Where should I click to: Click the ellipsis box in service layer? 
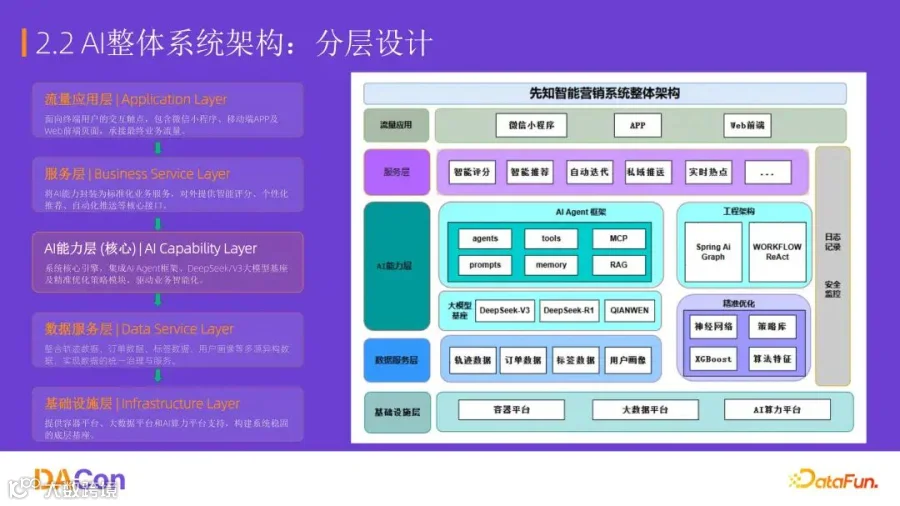[767, 172]
